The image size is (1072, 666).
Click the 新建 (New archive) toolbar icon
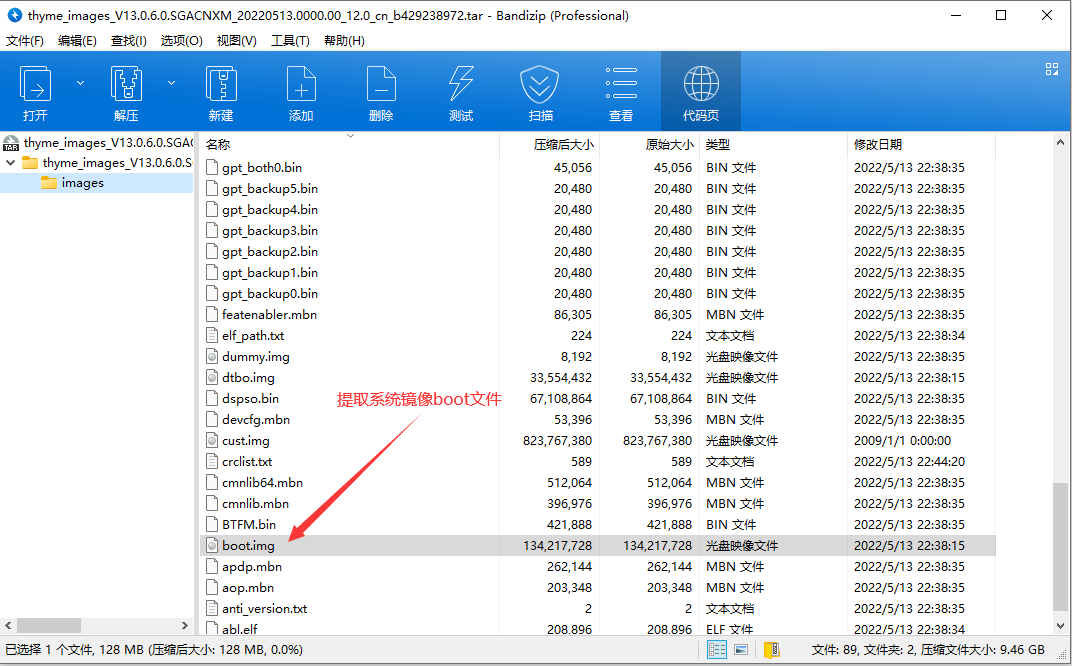point(221,91)
